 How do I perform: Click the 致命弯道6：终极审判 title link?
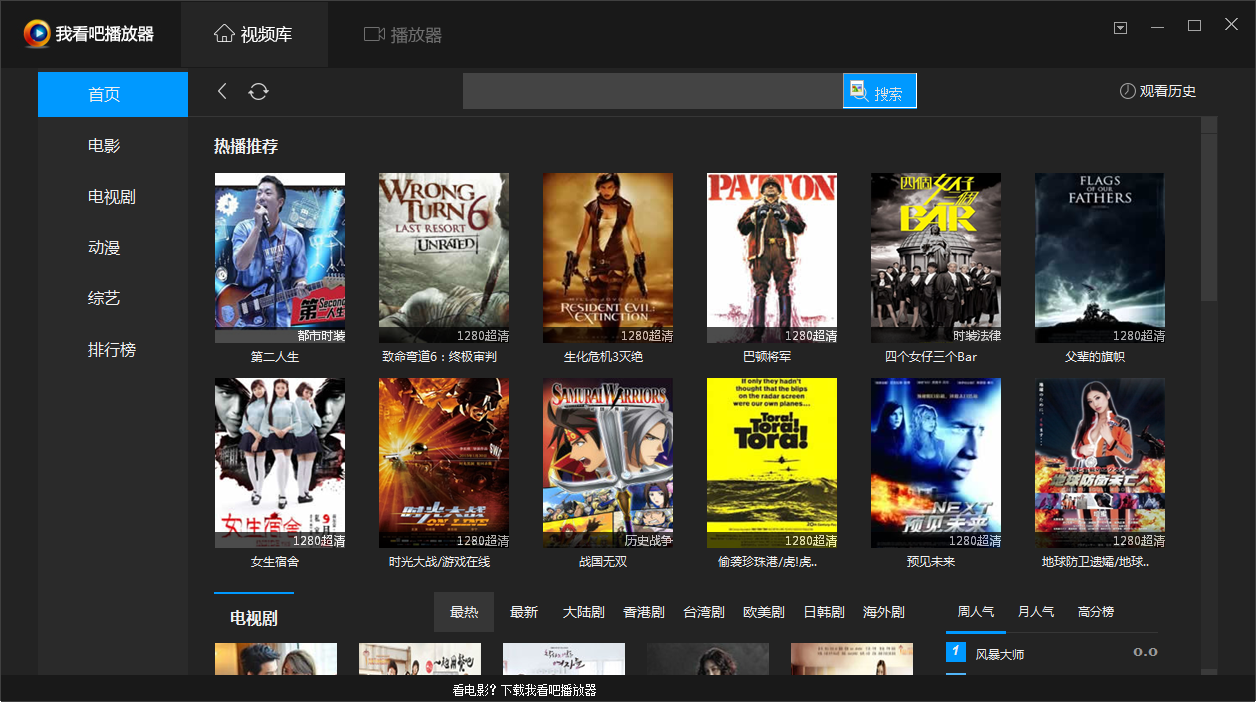pos(439,357)
